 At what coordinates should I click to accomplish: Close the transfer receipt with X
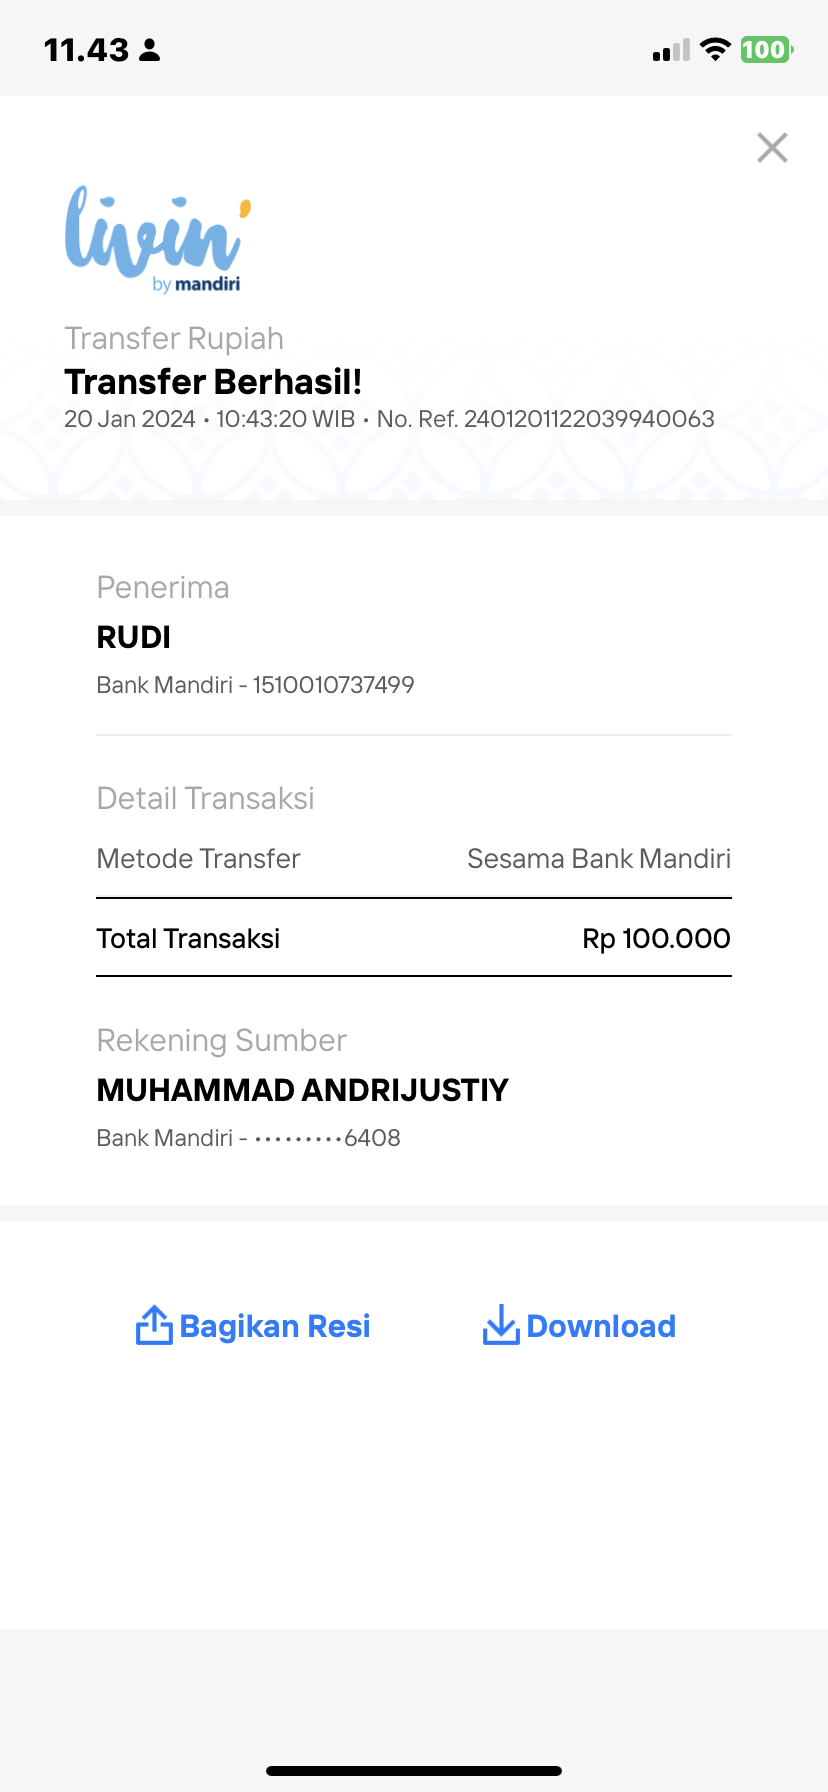772,148
